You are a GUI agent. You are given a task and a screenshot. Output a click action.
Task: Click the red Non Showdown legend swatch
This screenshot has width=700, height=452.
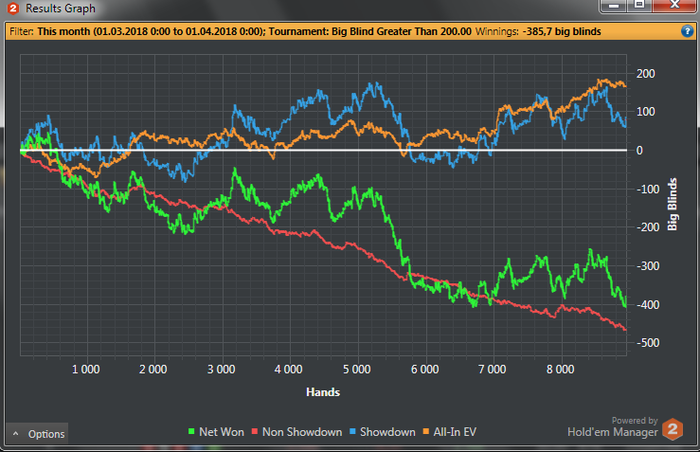pos(255,431)
